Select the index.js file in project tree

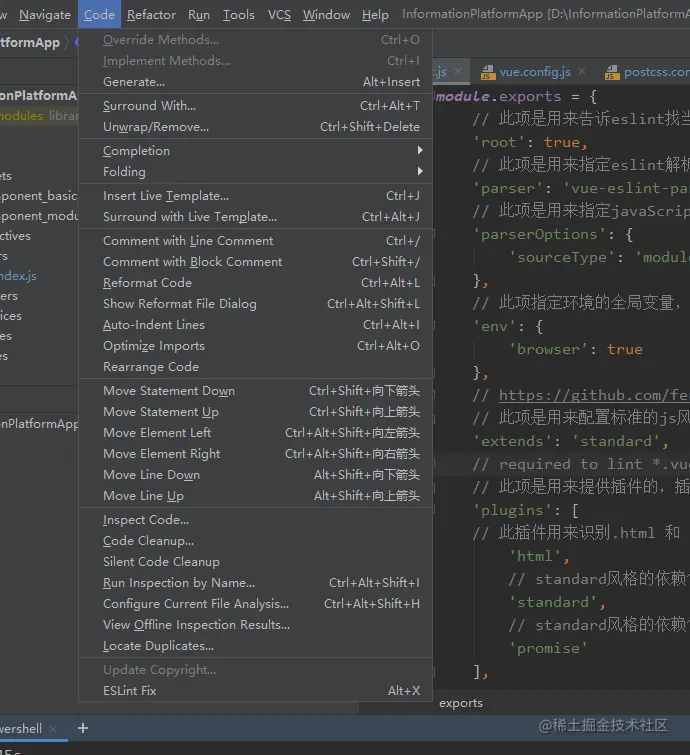[x=18, y=276]
